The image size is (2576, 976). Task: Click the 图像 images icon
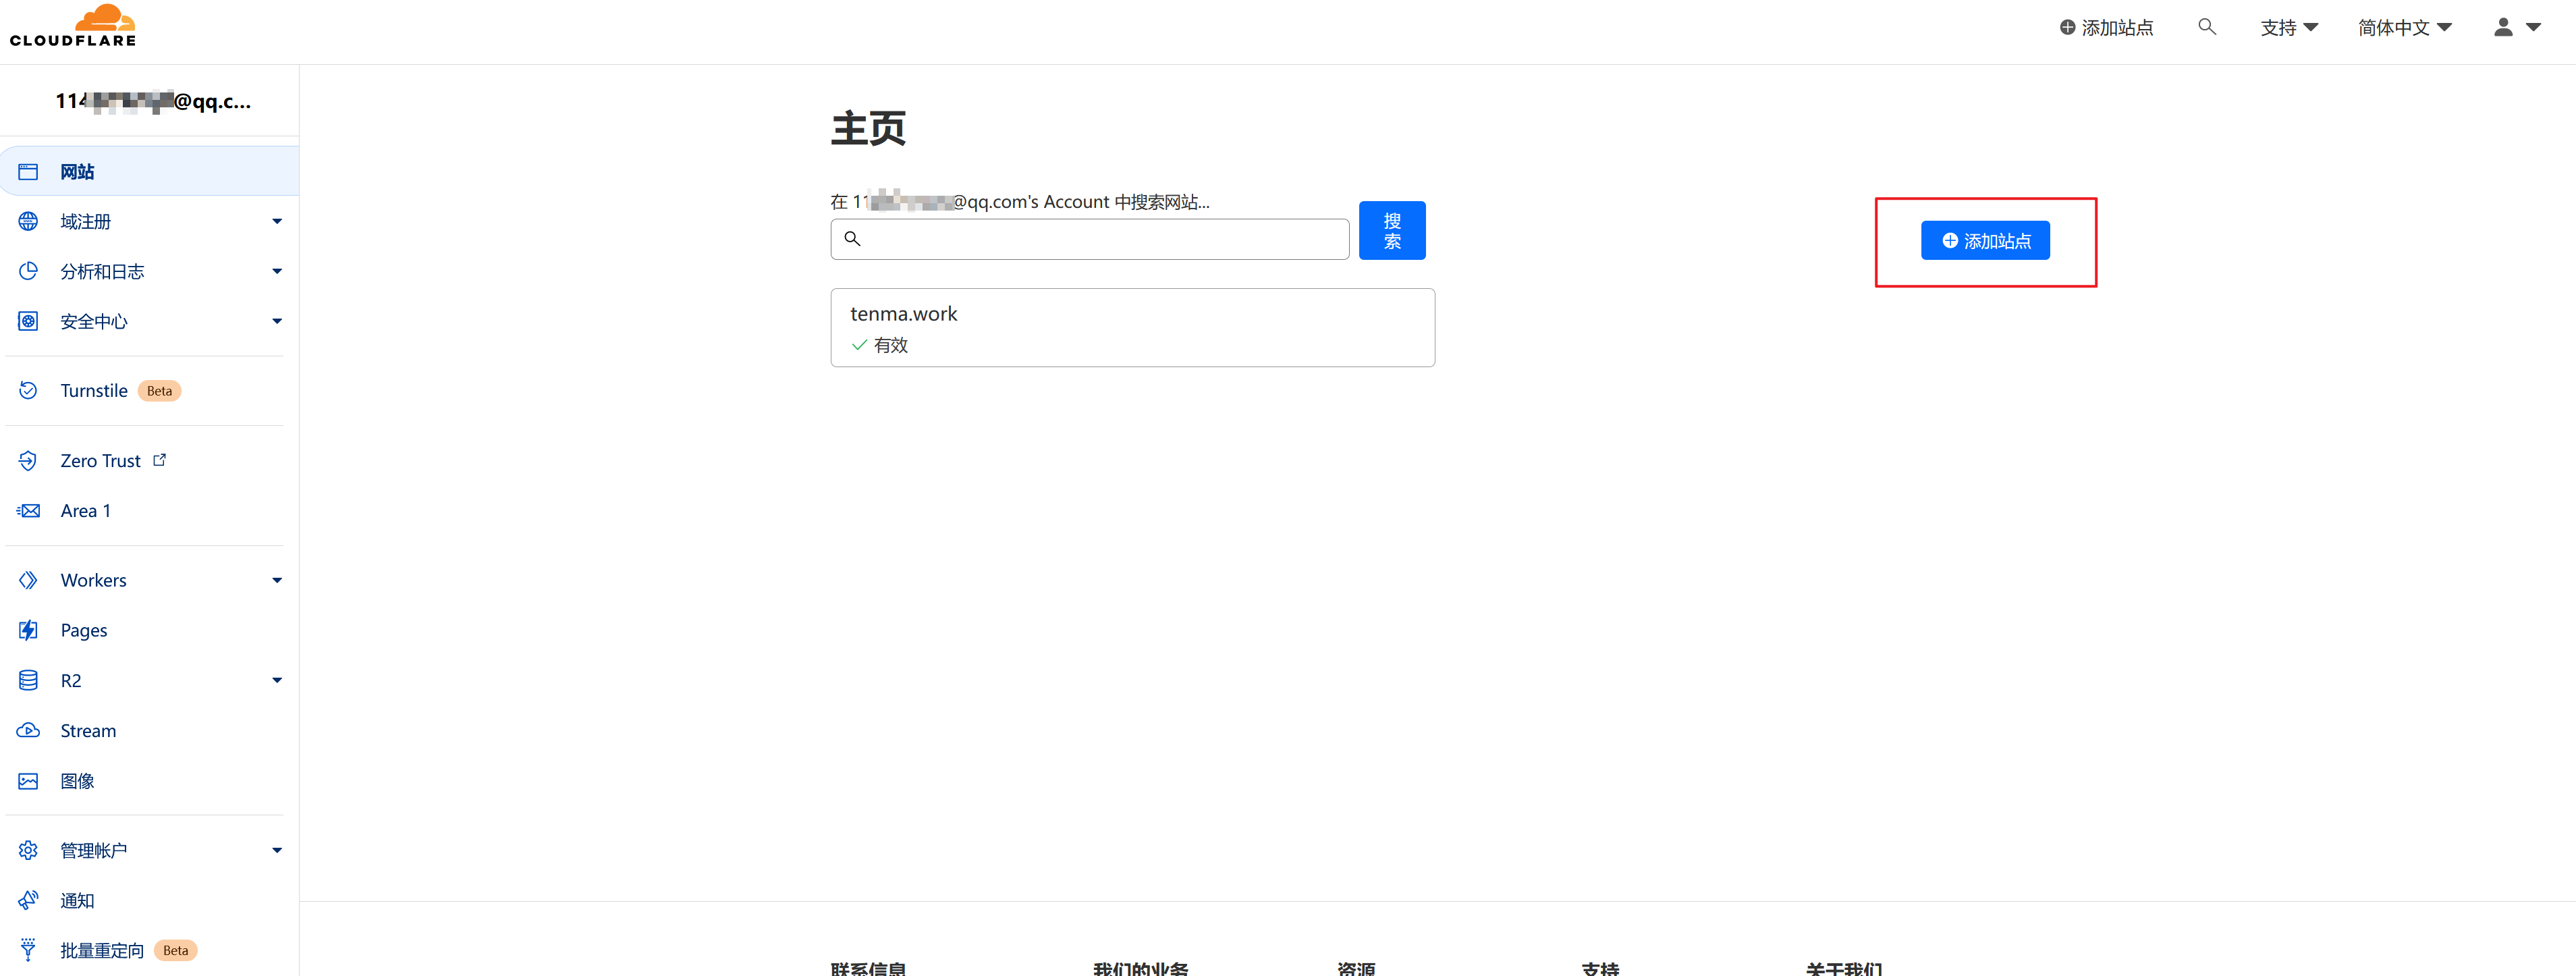pos(28,781)
